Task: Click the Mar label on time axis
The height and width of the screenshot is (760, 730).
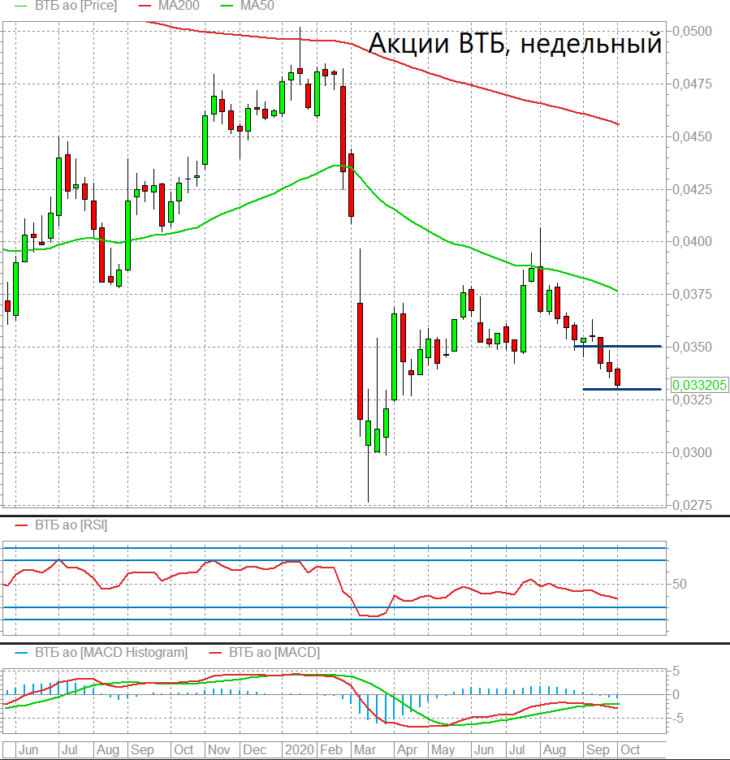Action: 365,750
